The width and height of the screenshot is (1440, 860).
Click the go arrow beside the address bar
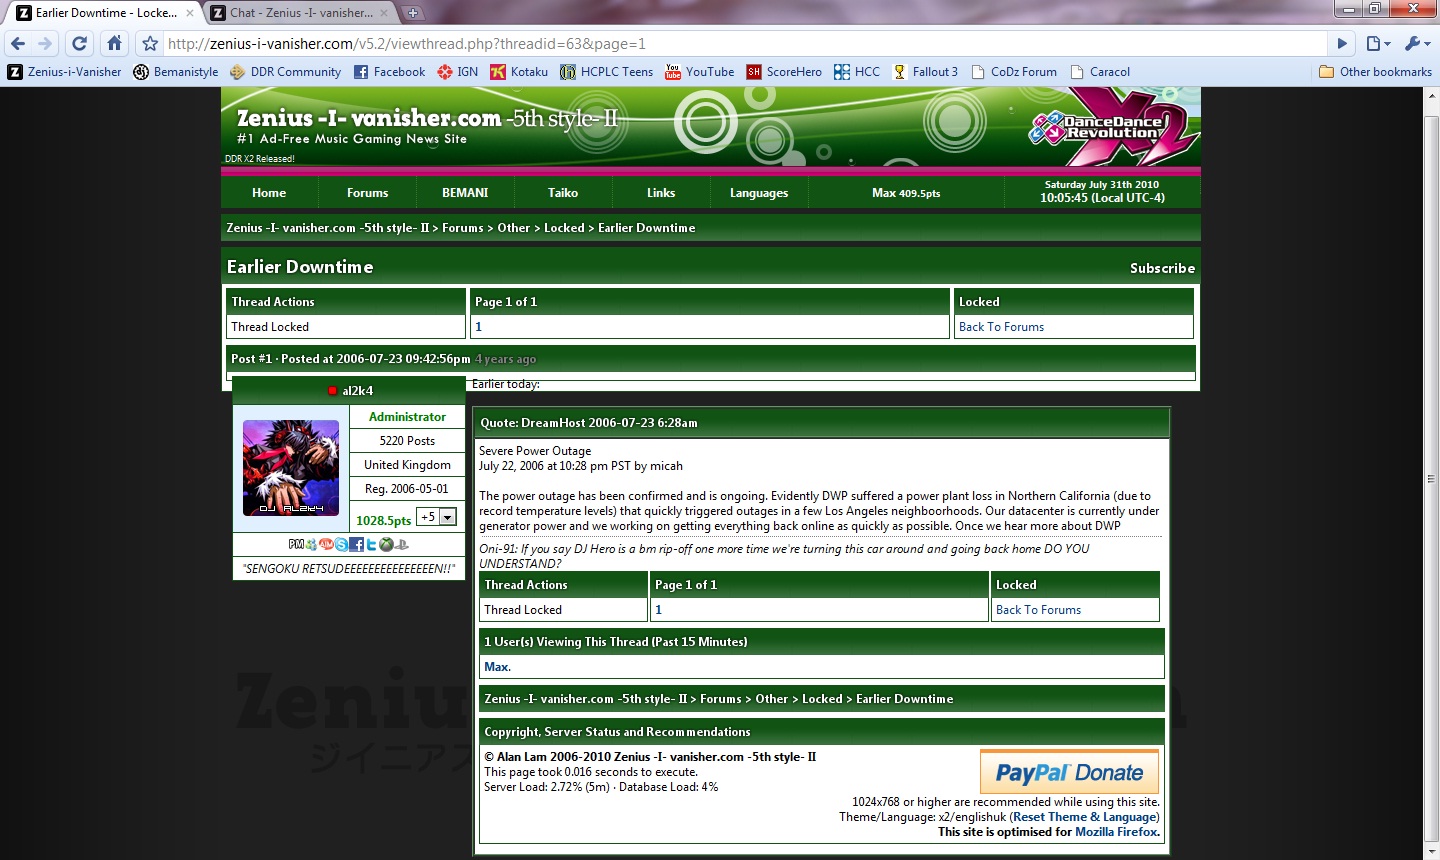pyautogui.click(x=1343, y=43)
